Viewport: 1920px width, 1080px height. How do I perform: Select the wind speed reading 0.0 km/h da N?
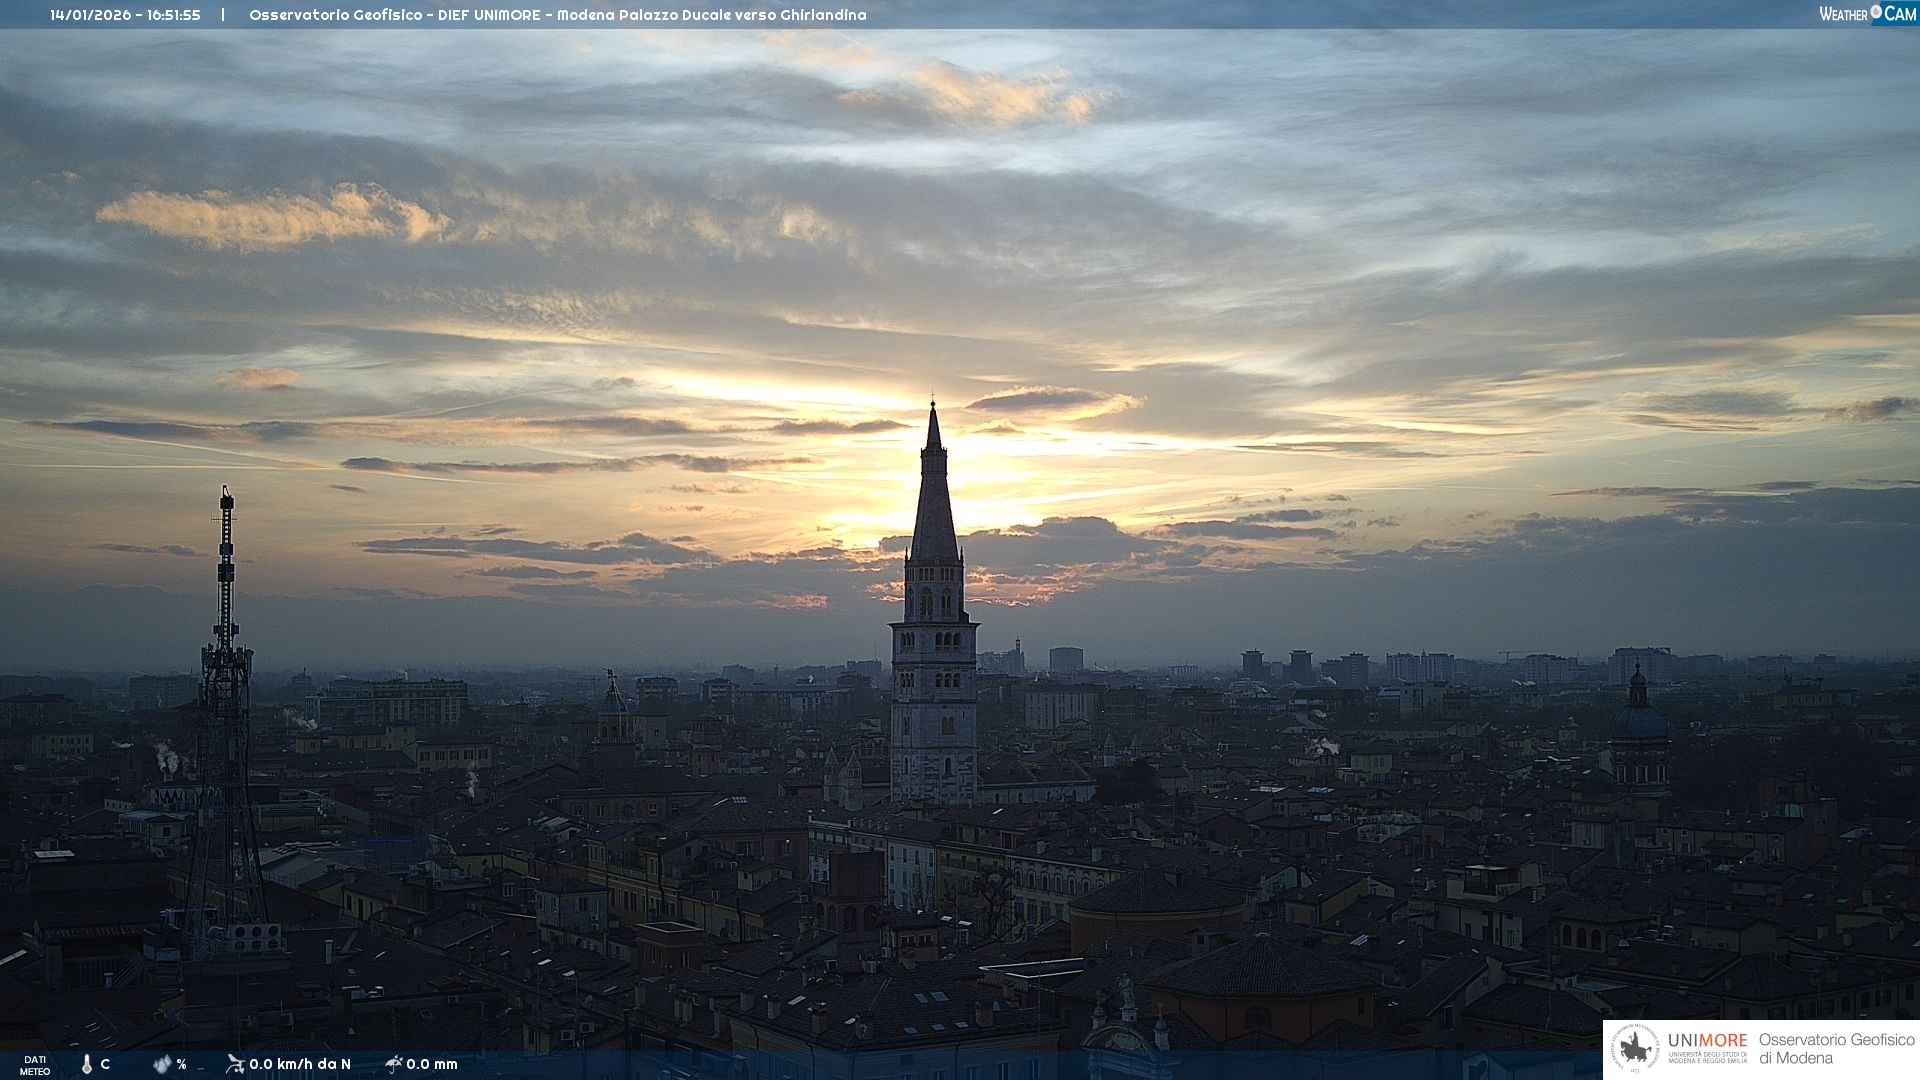point(300,1064)
